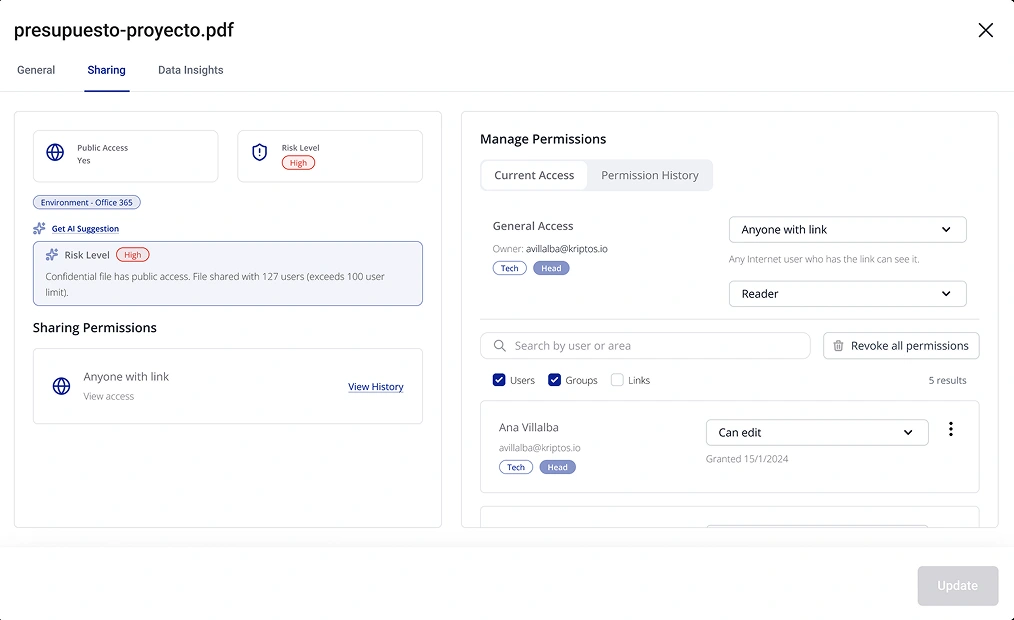The width and height of the screenshot is (1014, 620).
Task: Open Ana Villalba's three-dot options menu
Action: tap(951, 428)
